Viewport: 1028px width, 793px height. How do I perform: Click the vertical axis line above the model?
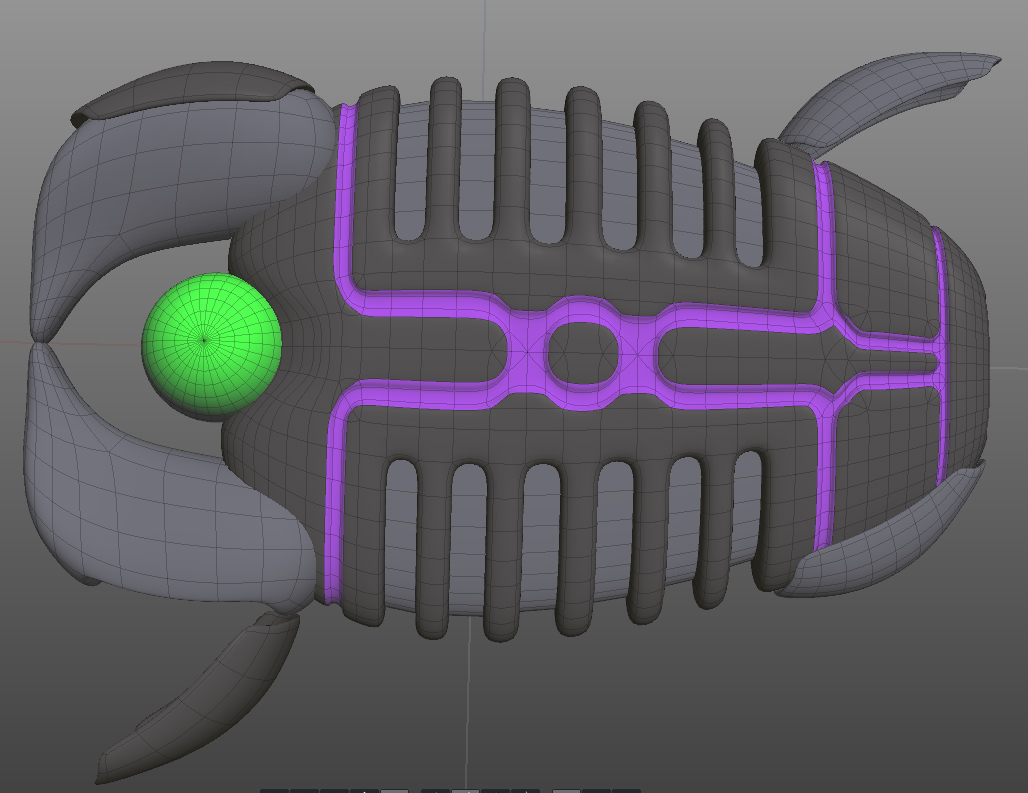(486, 40)
